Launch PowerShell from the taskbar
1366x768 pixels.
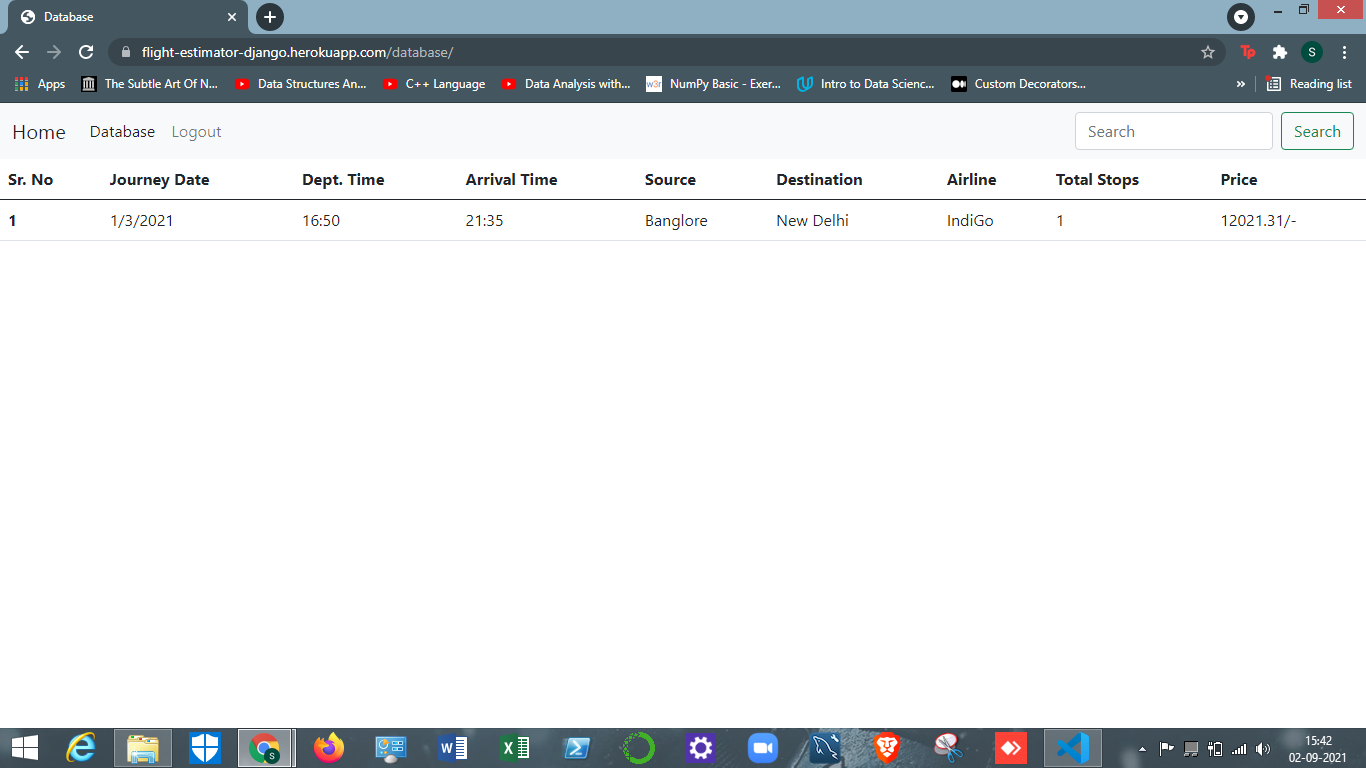coord(577,748)
